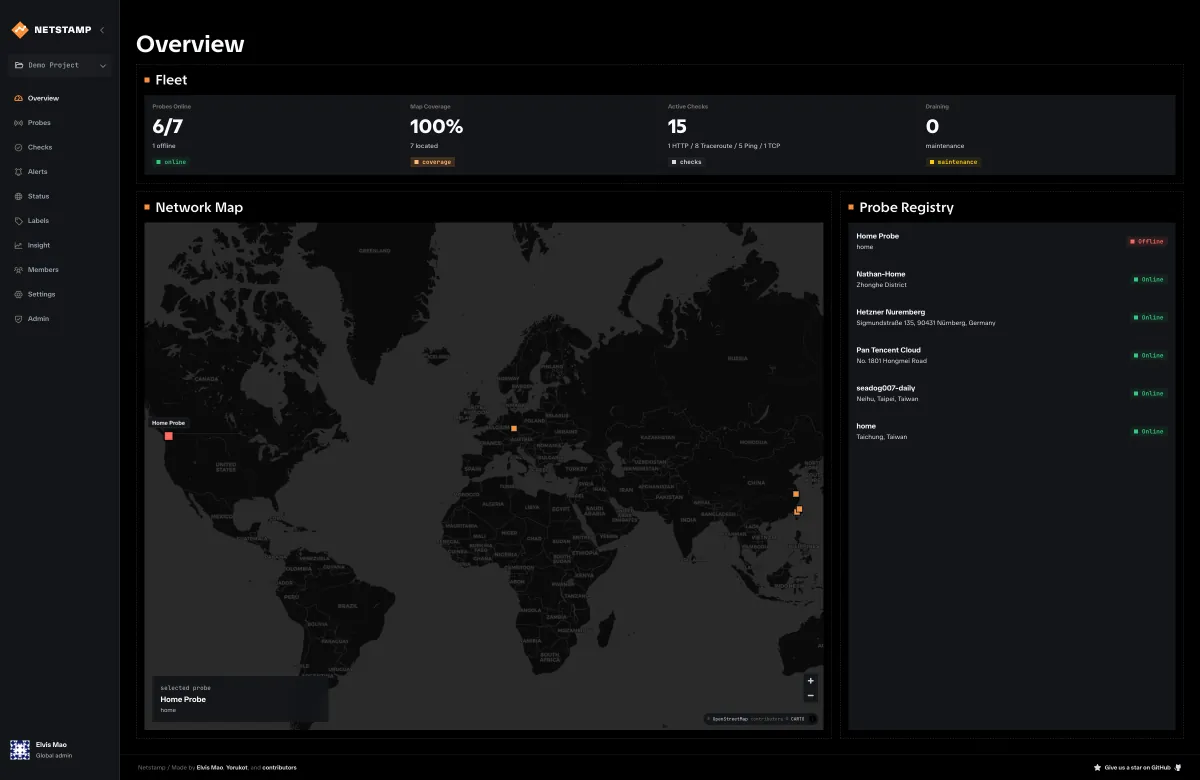
Task: Zoom out on the network map
Action: [811, 695]
